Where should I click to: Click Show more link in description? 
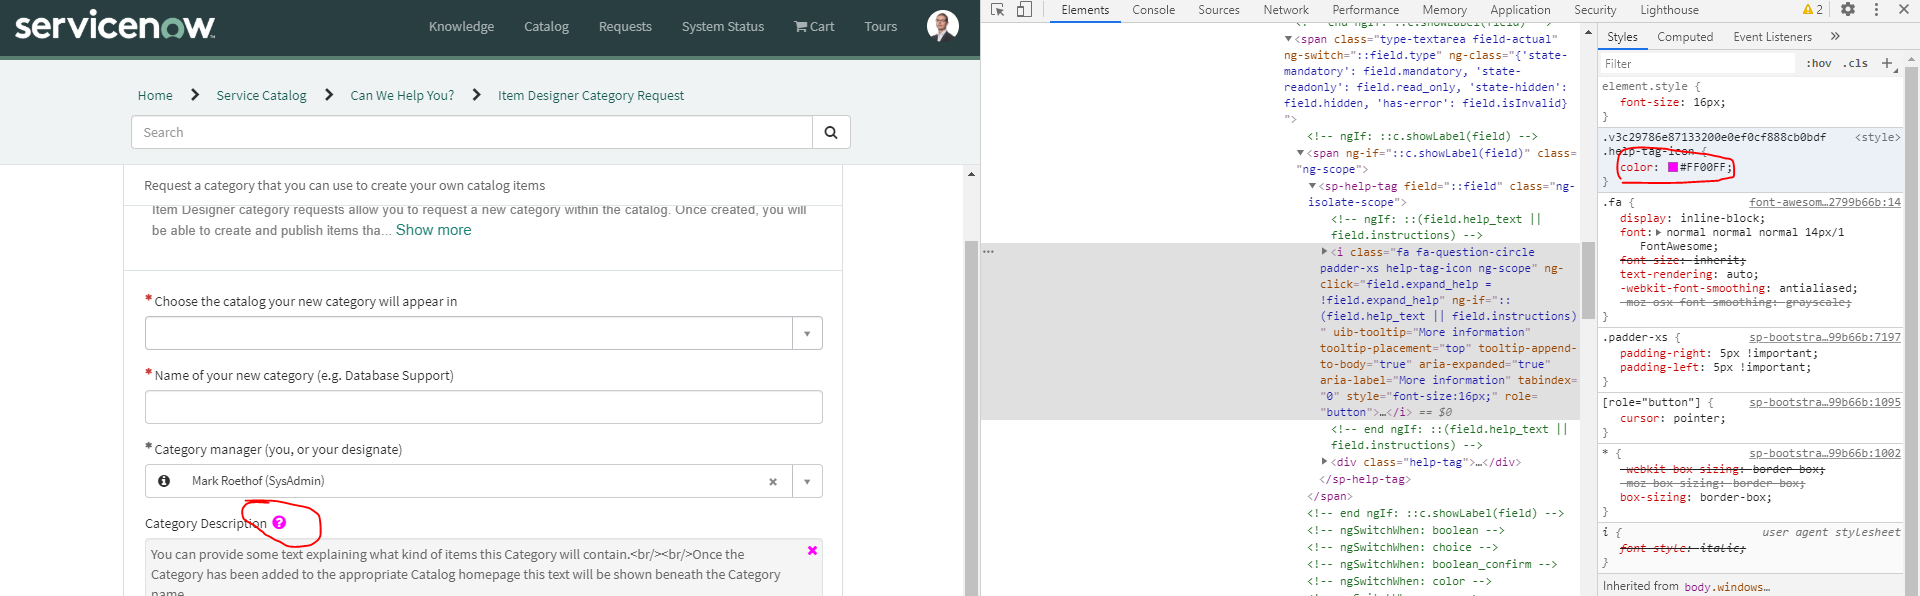point(433,230)
